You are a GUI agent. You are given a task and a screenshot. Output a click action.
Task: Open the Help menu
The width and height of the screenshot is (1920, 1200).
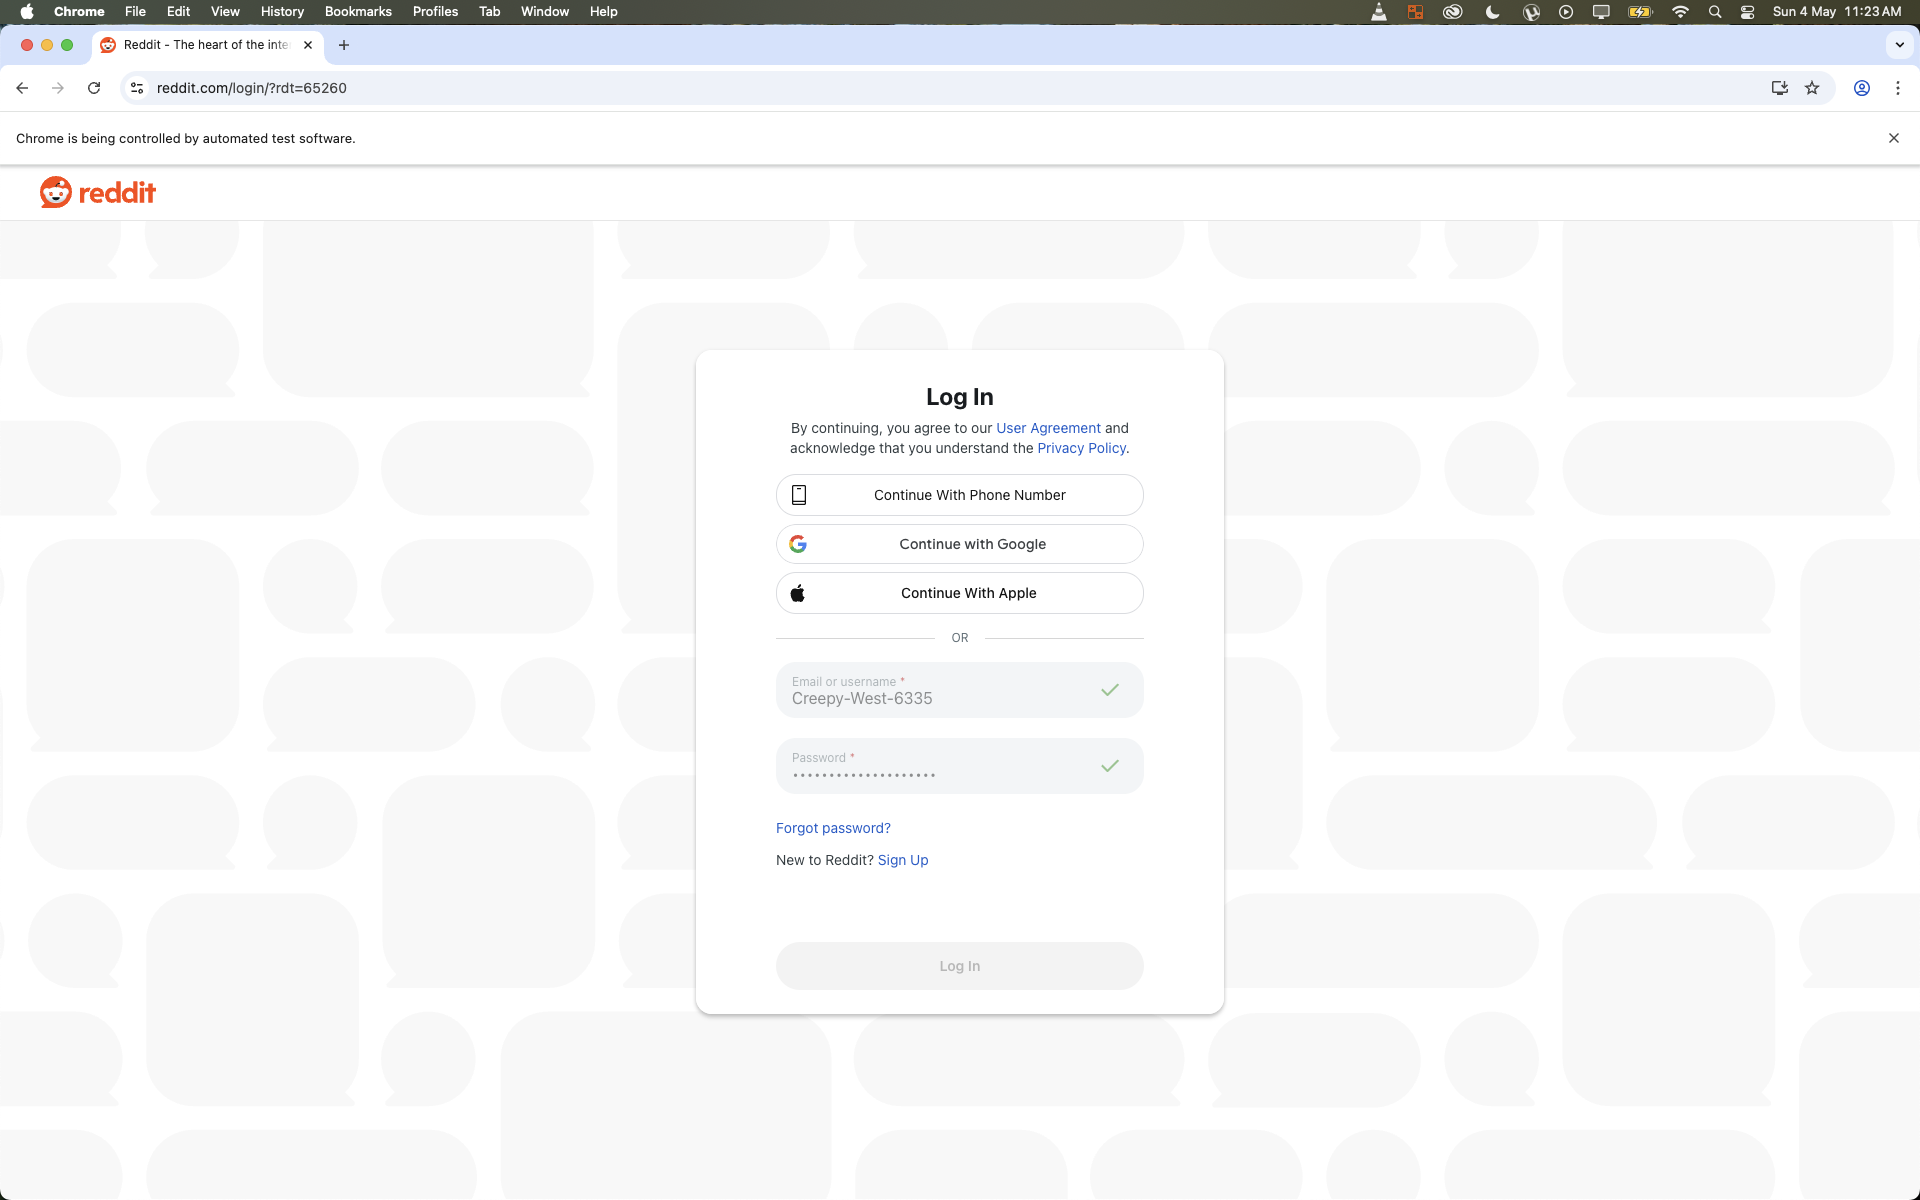(x=603, y=12)
